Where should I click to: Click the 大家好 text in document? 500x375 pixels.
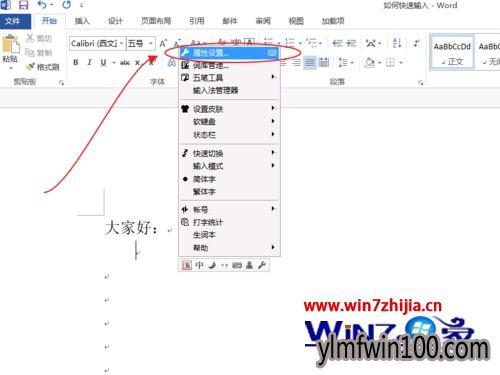click(x=128, y=228)
